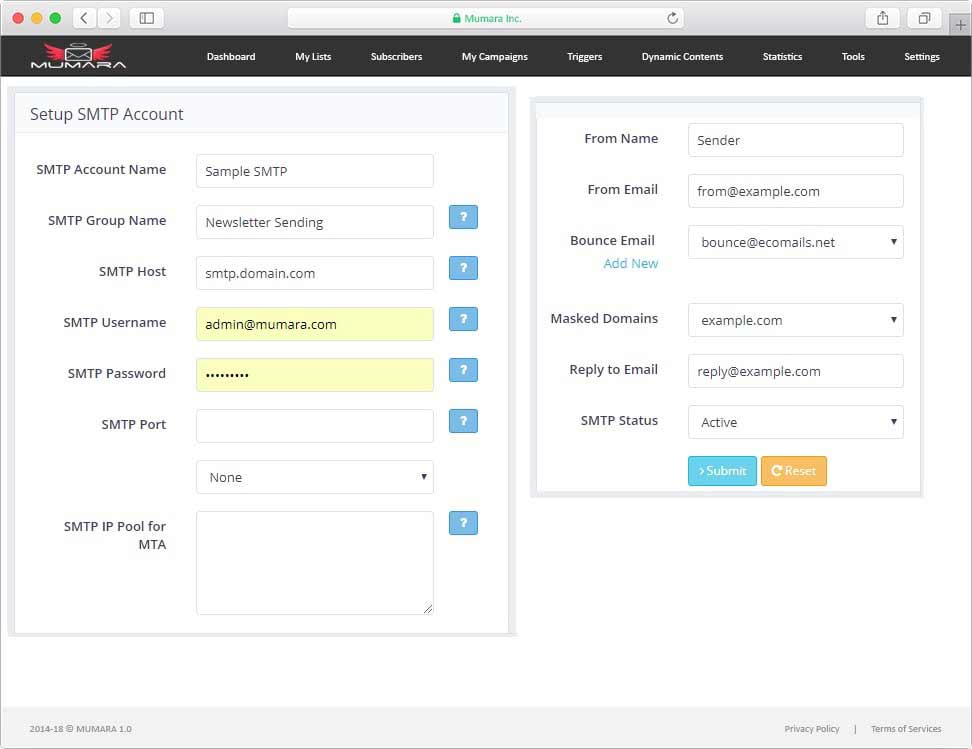972x749 pixels.
Task: Click the Submit button
Action: click(x=722, y=470)
